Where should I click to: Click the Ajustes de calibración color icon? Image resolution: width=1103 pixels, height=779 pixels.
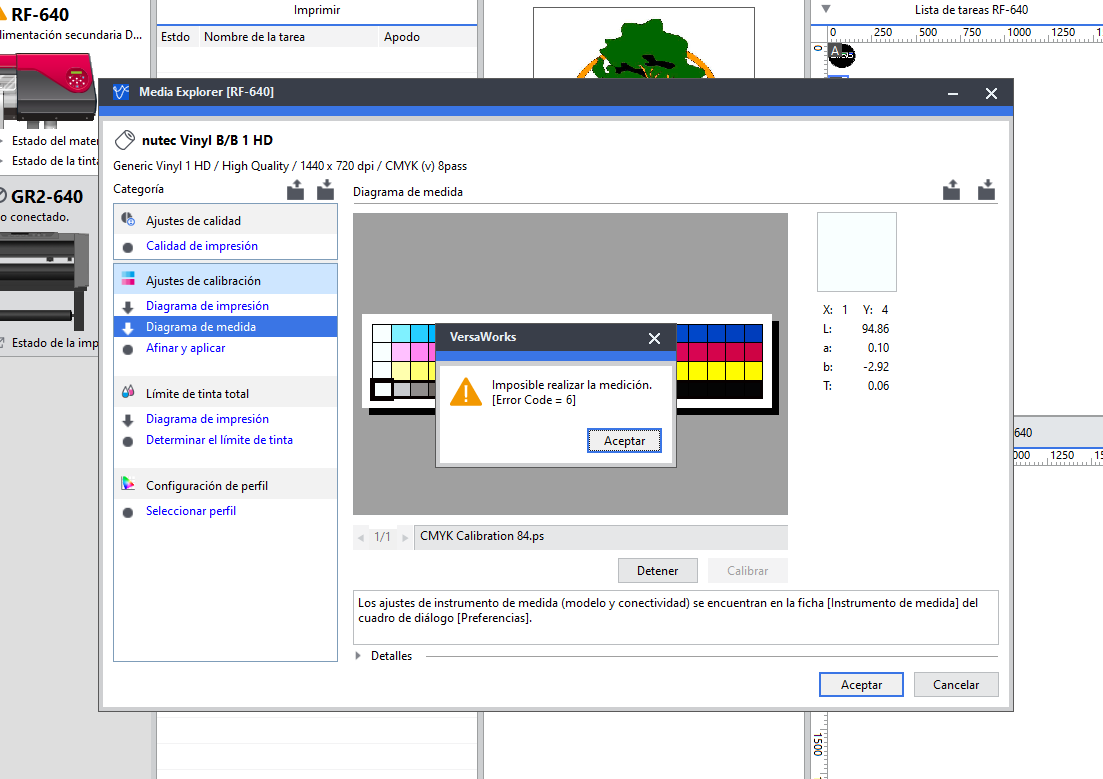[x=127, y=279]
